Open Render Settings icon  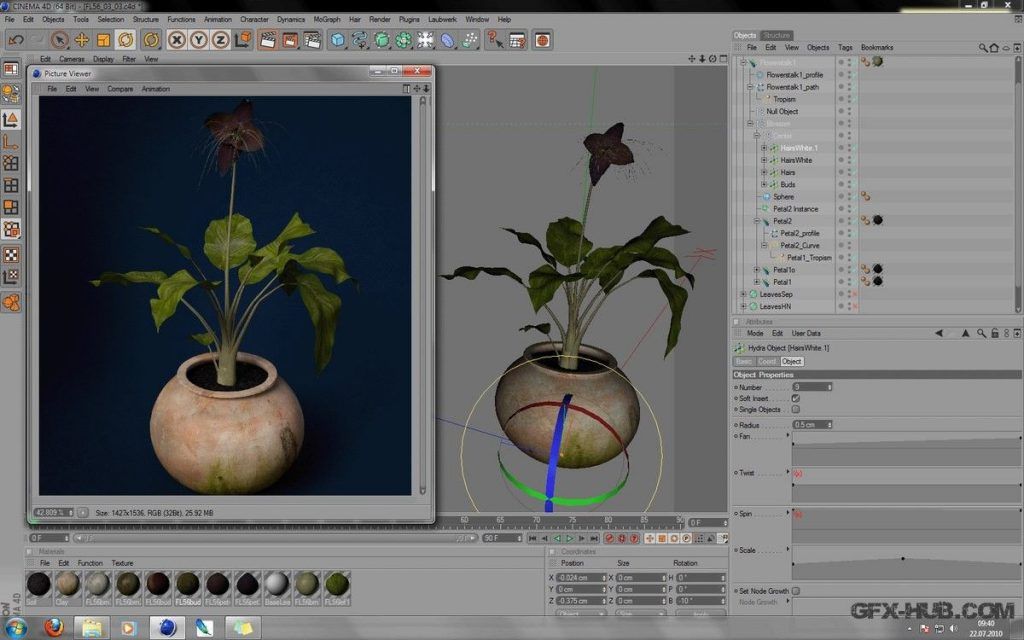click(312, 40)
